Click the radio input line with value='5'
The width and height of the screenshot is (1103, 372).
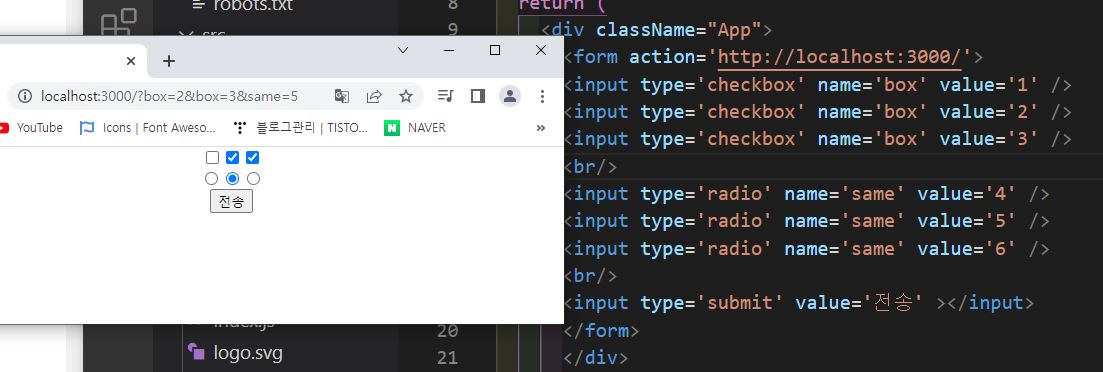806,221
